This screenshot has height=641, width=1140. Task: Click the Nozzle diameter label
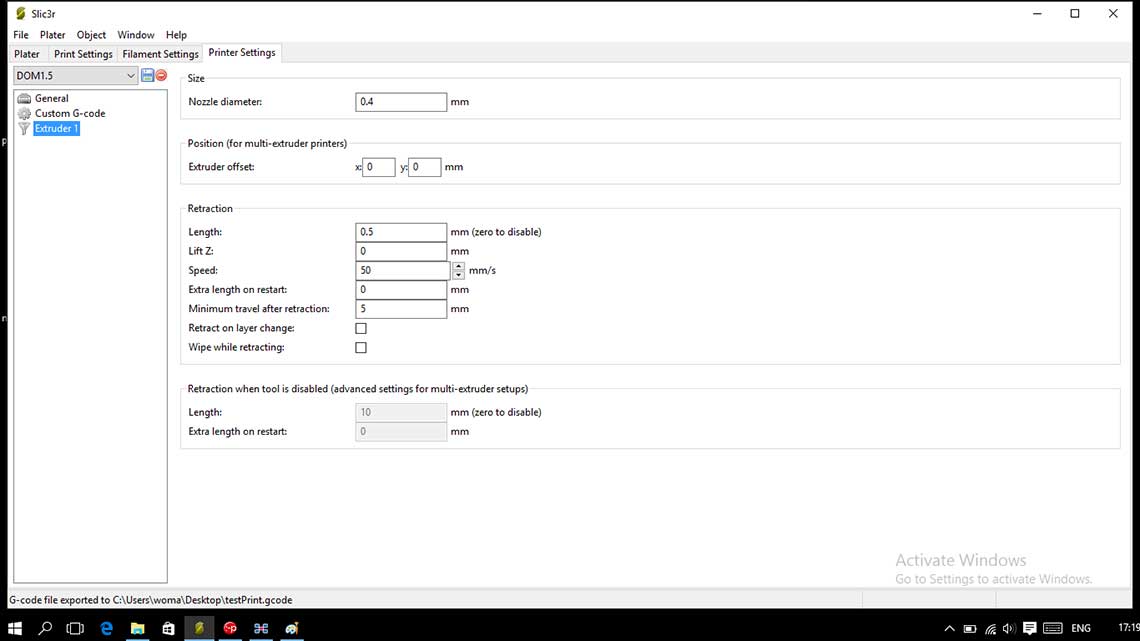(x=225, y=102)
